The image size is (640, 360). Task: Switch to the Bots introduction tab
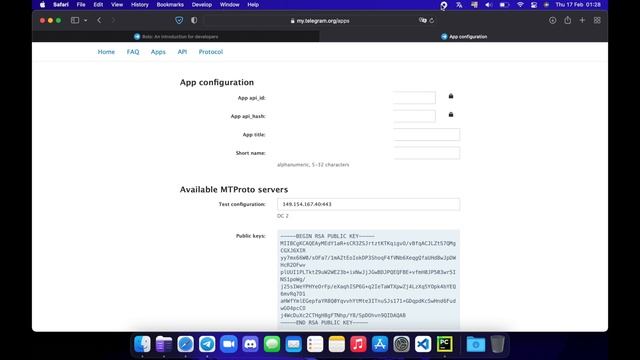(176, 36)
